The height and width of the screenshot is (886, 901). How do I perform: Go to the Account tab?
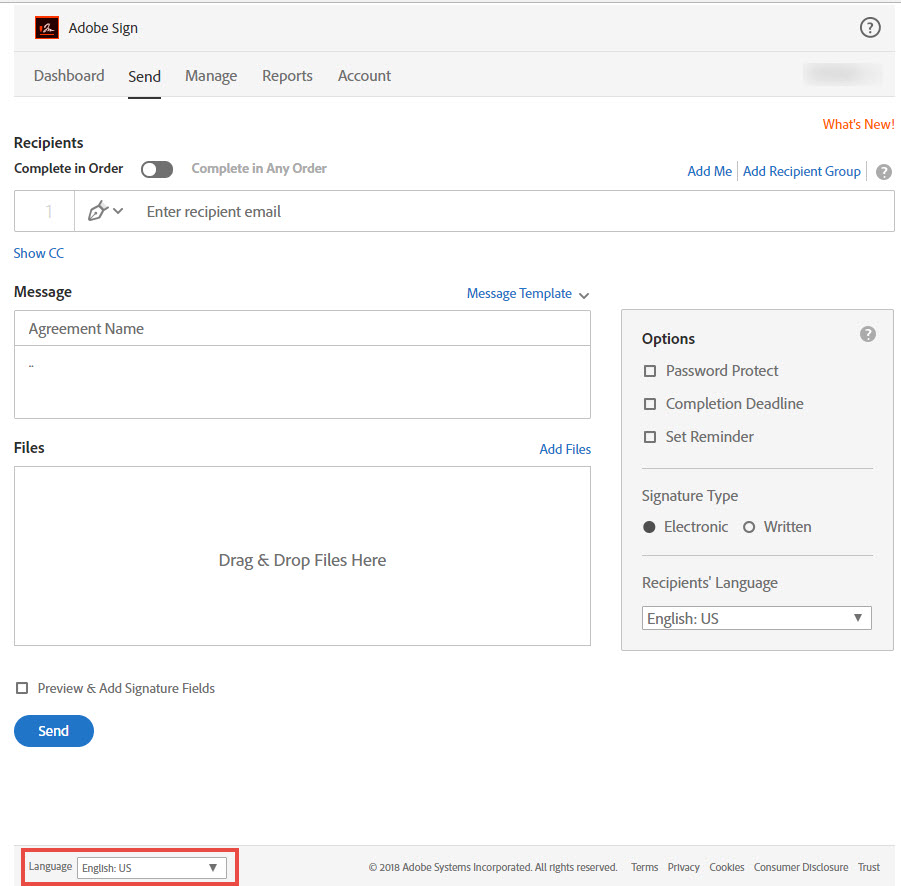click(364, 76)
